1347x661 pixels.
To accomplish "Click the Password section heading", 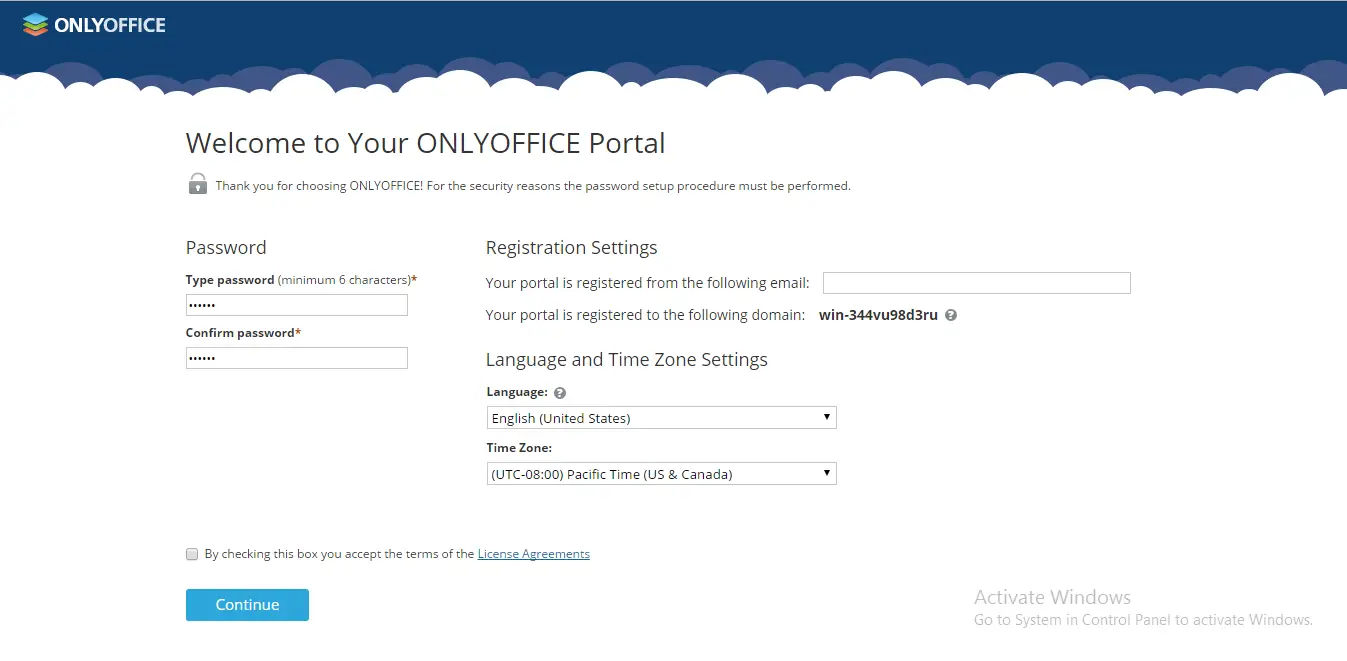I will tap(226, 248).
